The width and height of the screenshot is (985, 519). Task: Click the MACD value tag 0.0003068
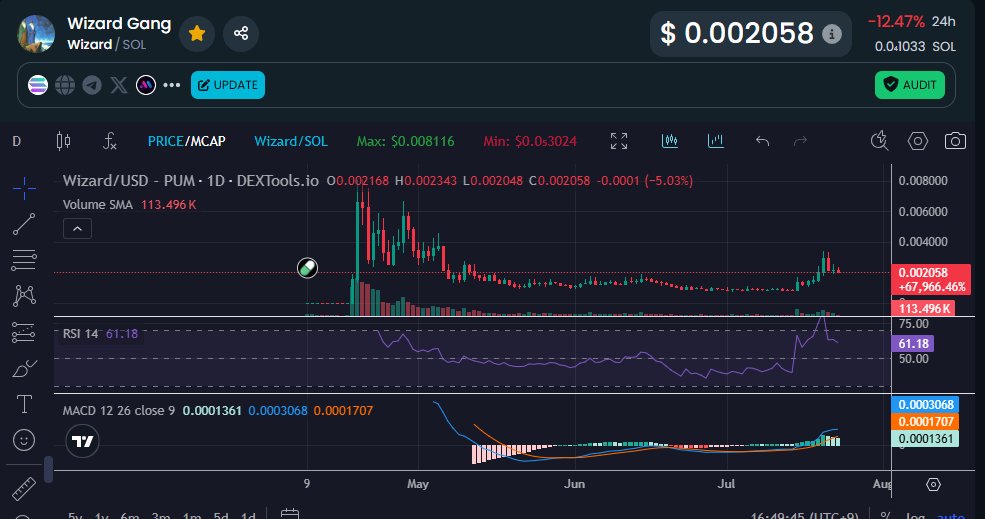925,405
